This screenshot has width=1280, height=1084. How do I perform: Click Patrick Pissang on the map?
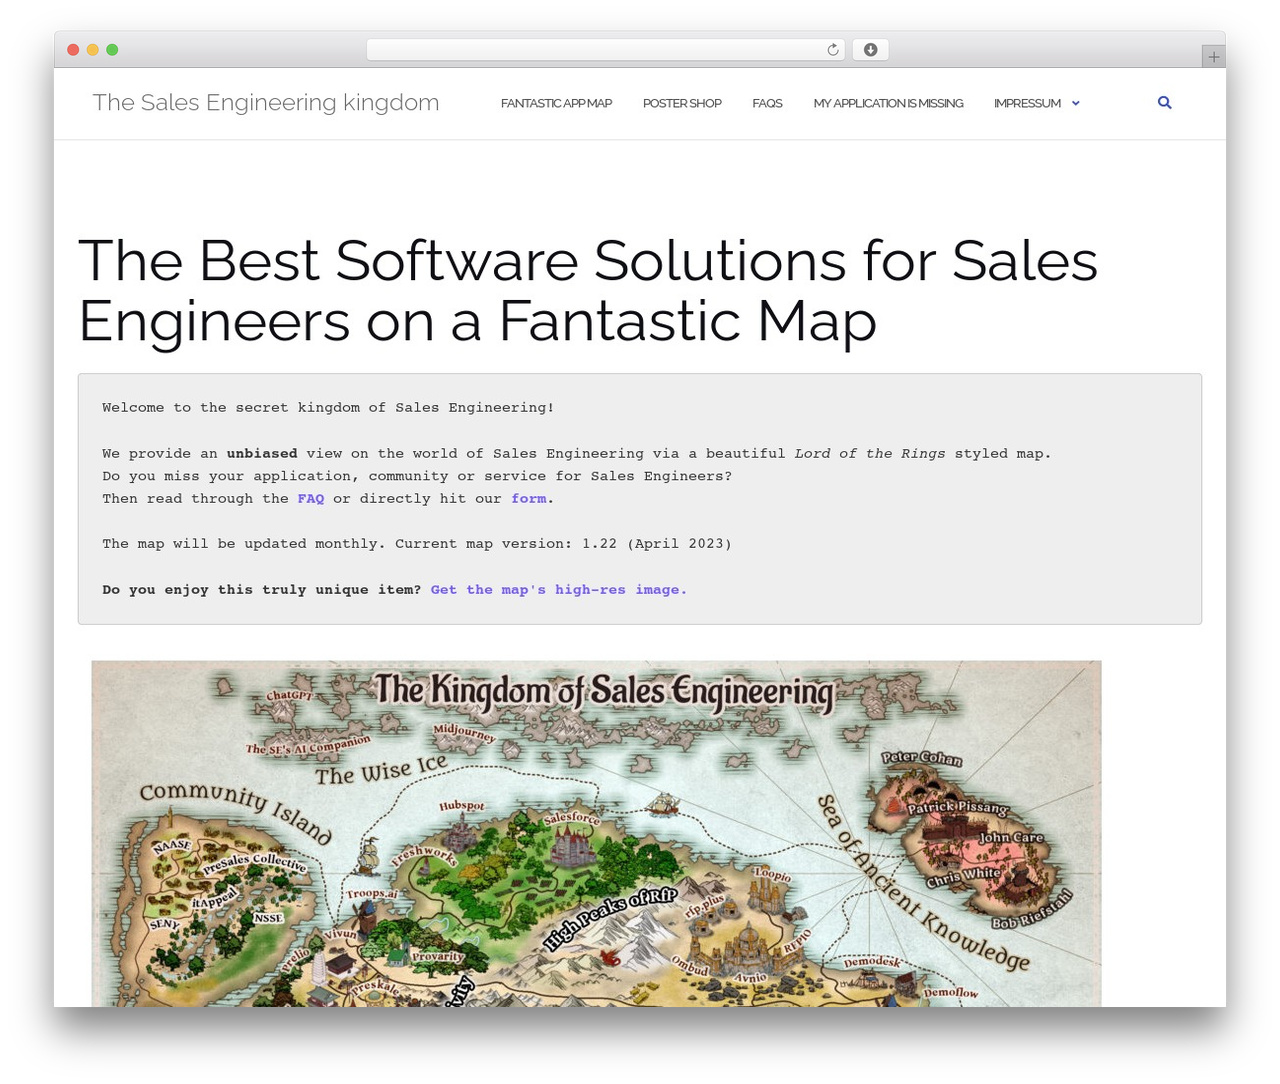click(x=958, y=807)
